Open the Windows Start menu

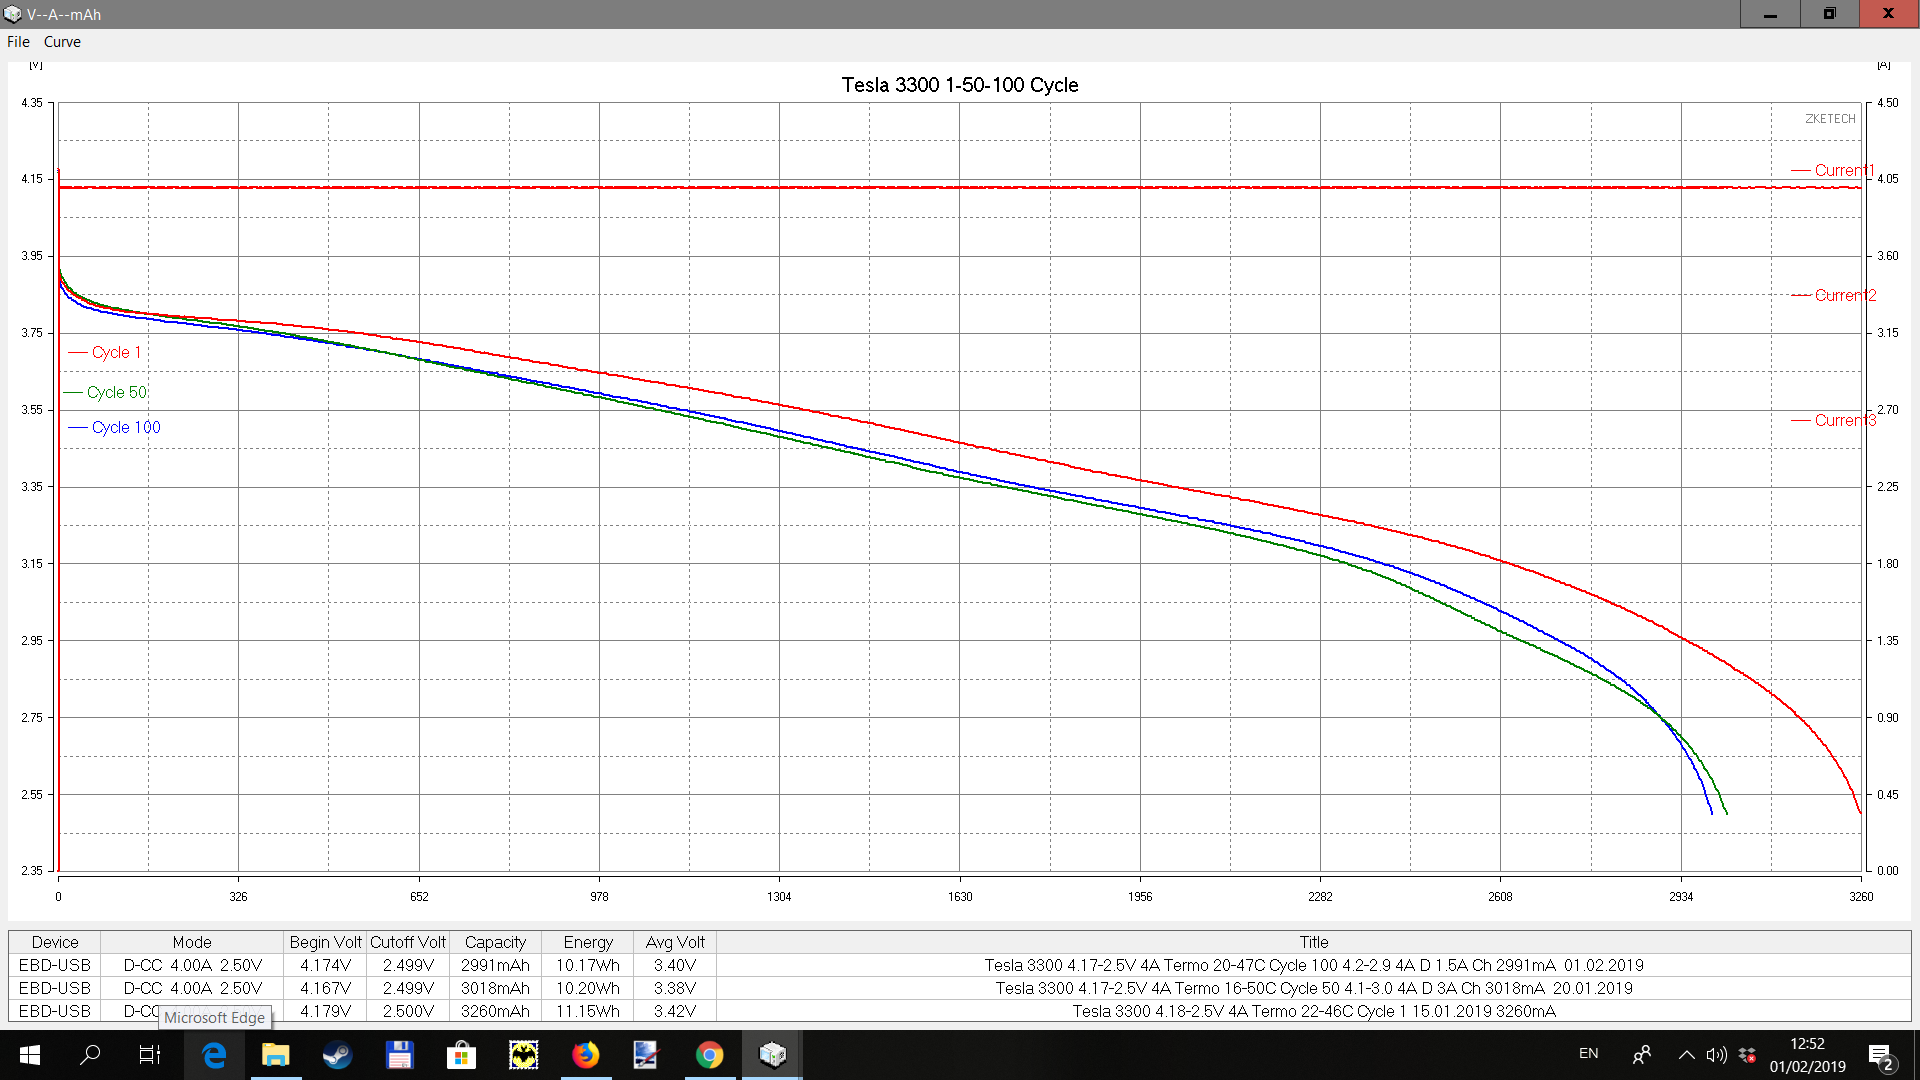[x=29, y=1054]
